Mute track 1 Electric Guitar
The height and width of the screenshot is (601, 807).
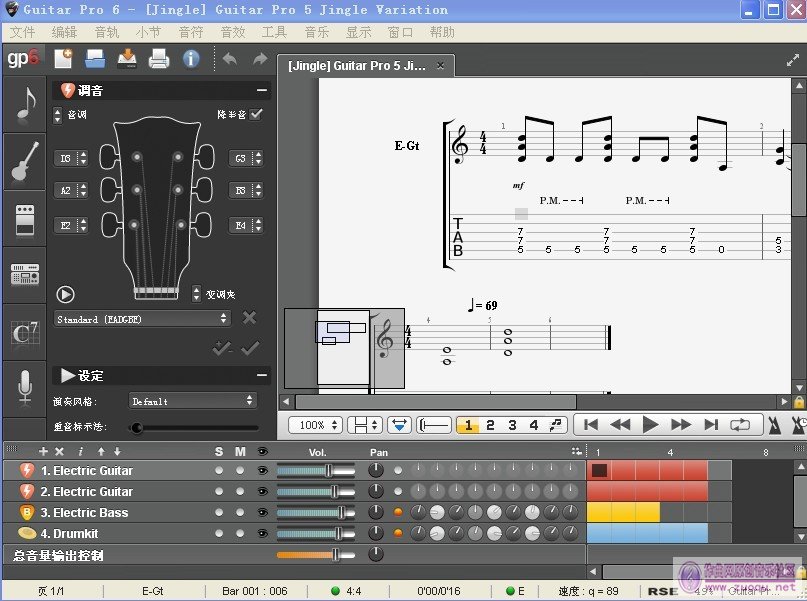240,470
